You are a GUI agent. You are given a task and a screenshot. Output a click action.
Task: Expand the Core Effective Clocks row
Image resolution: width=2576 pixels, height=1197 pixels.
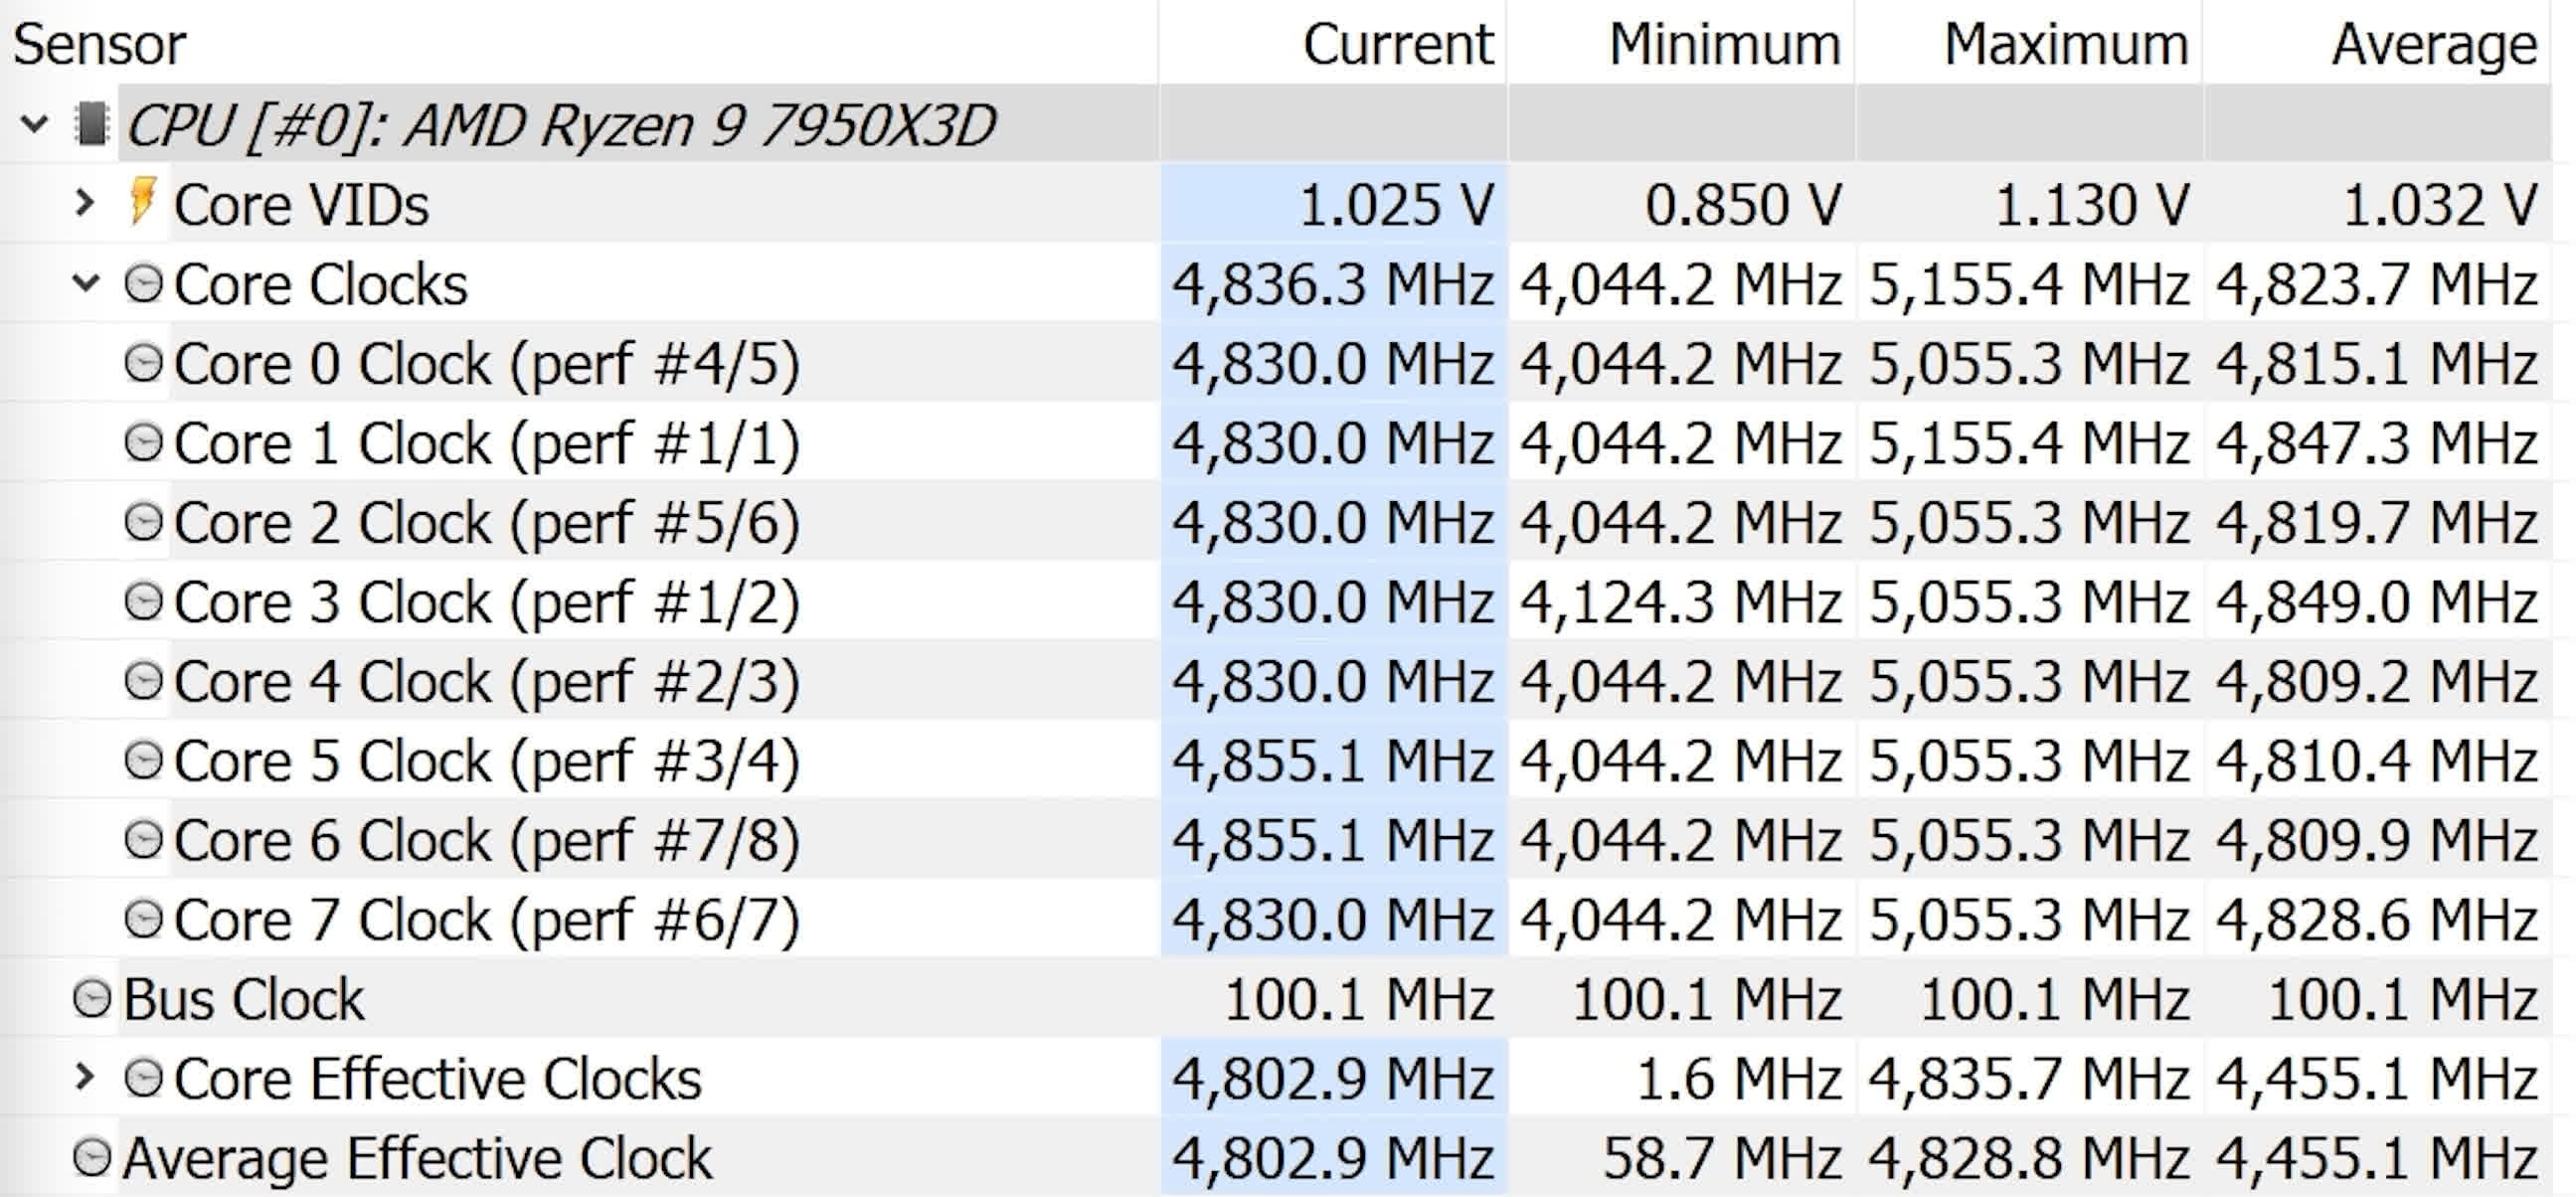click(85, 1078)
